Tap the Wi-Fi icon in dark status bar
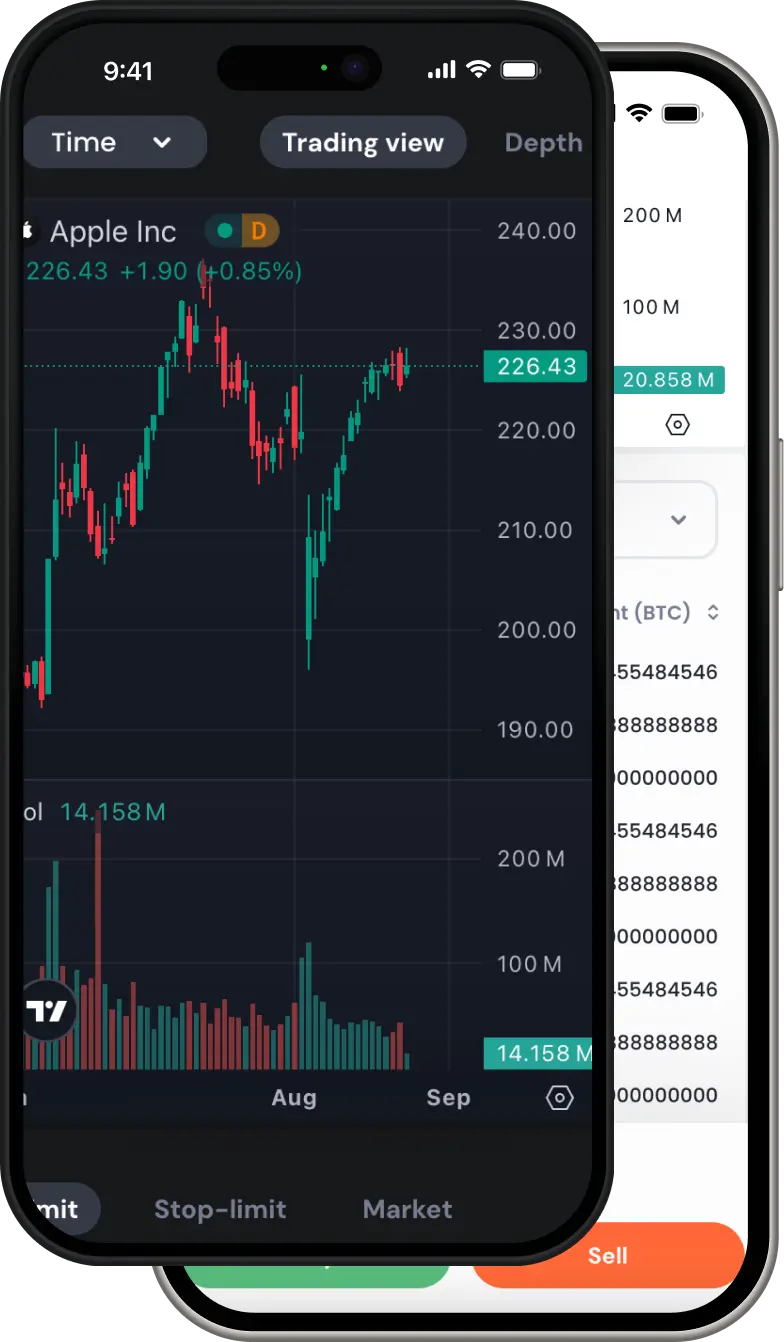 pos(478,70)
